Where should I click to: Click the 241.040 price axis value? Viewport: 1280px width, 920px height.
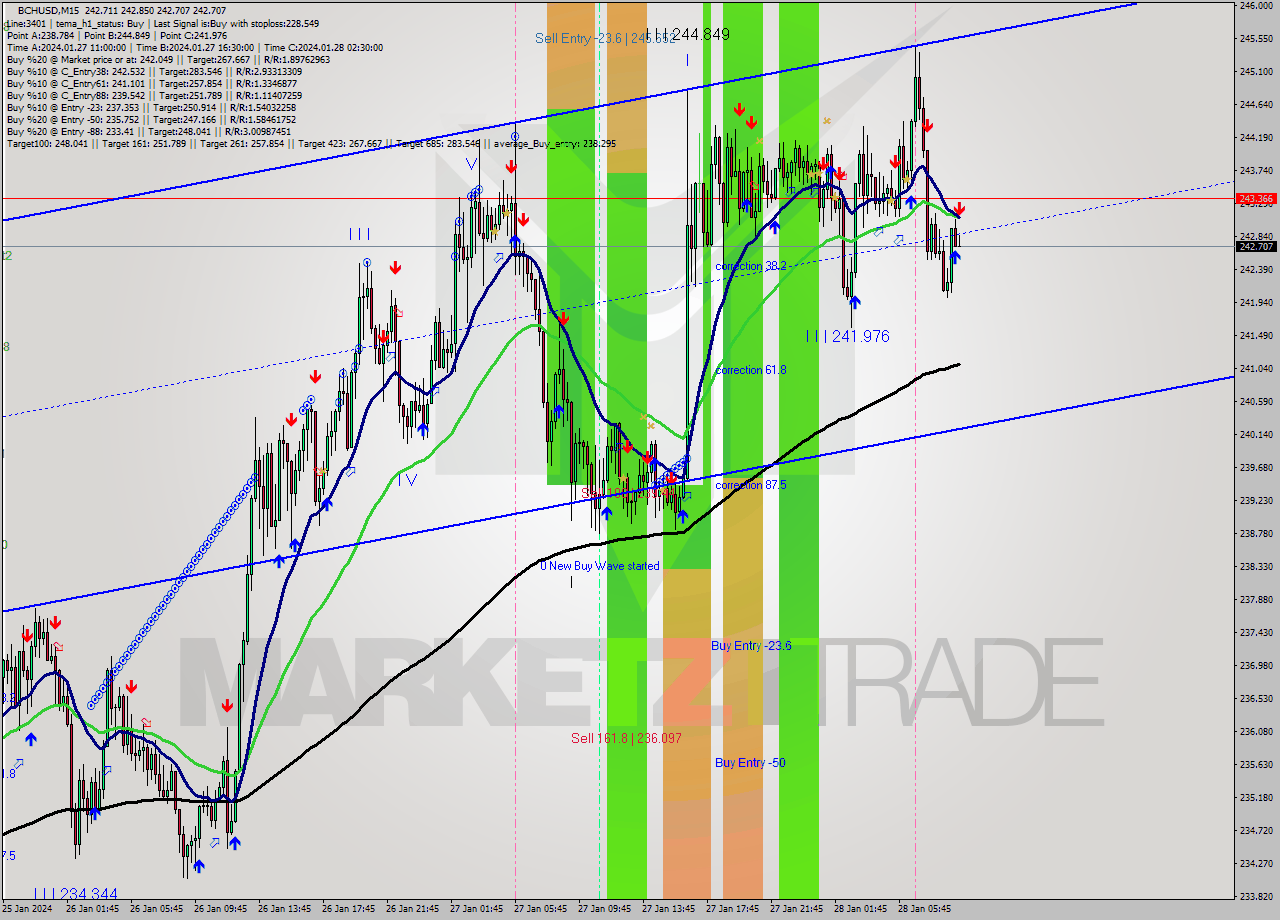pos(1255,369)
